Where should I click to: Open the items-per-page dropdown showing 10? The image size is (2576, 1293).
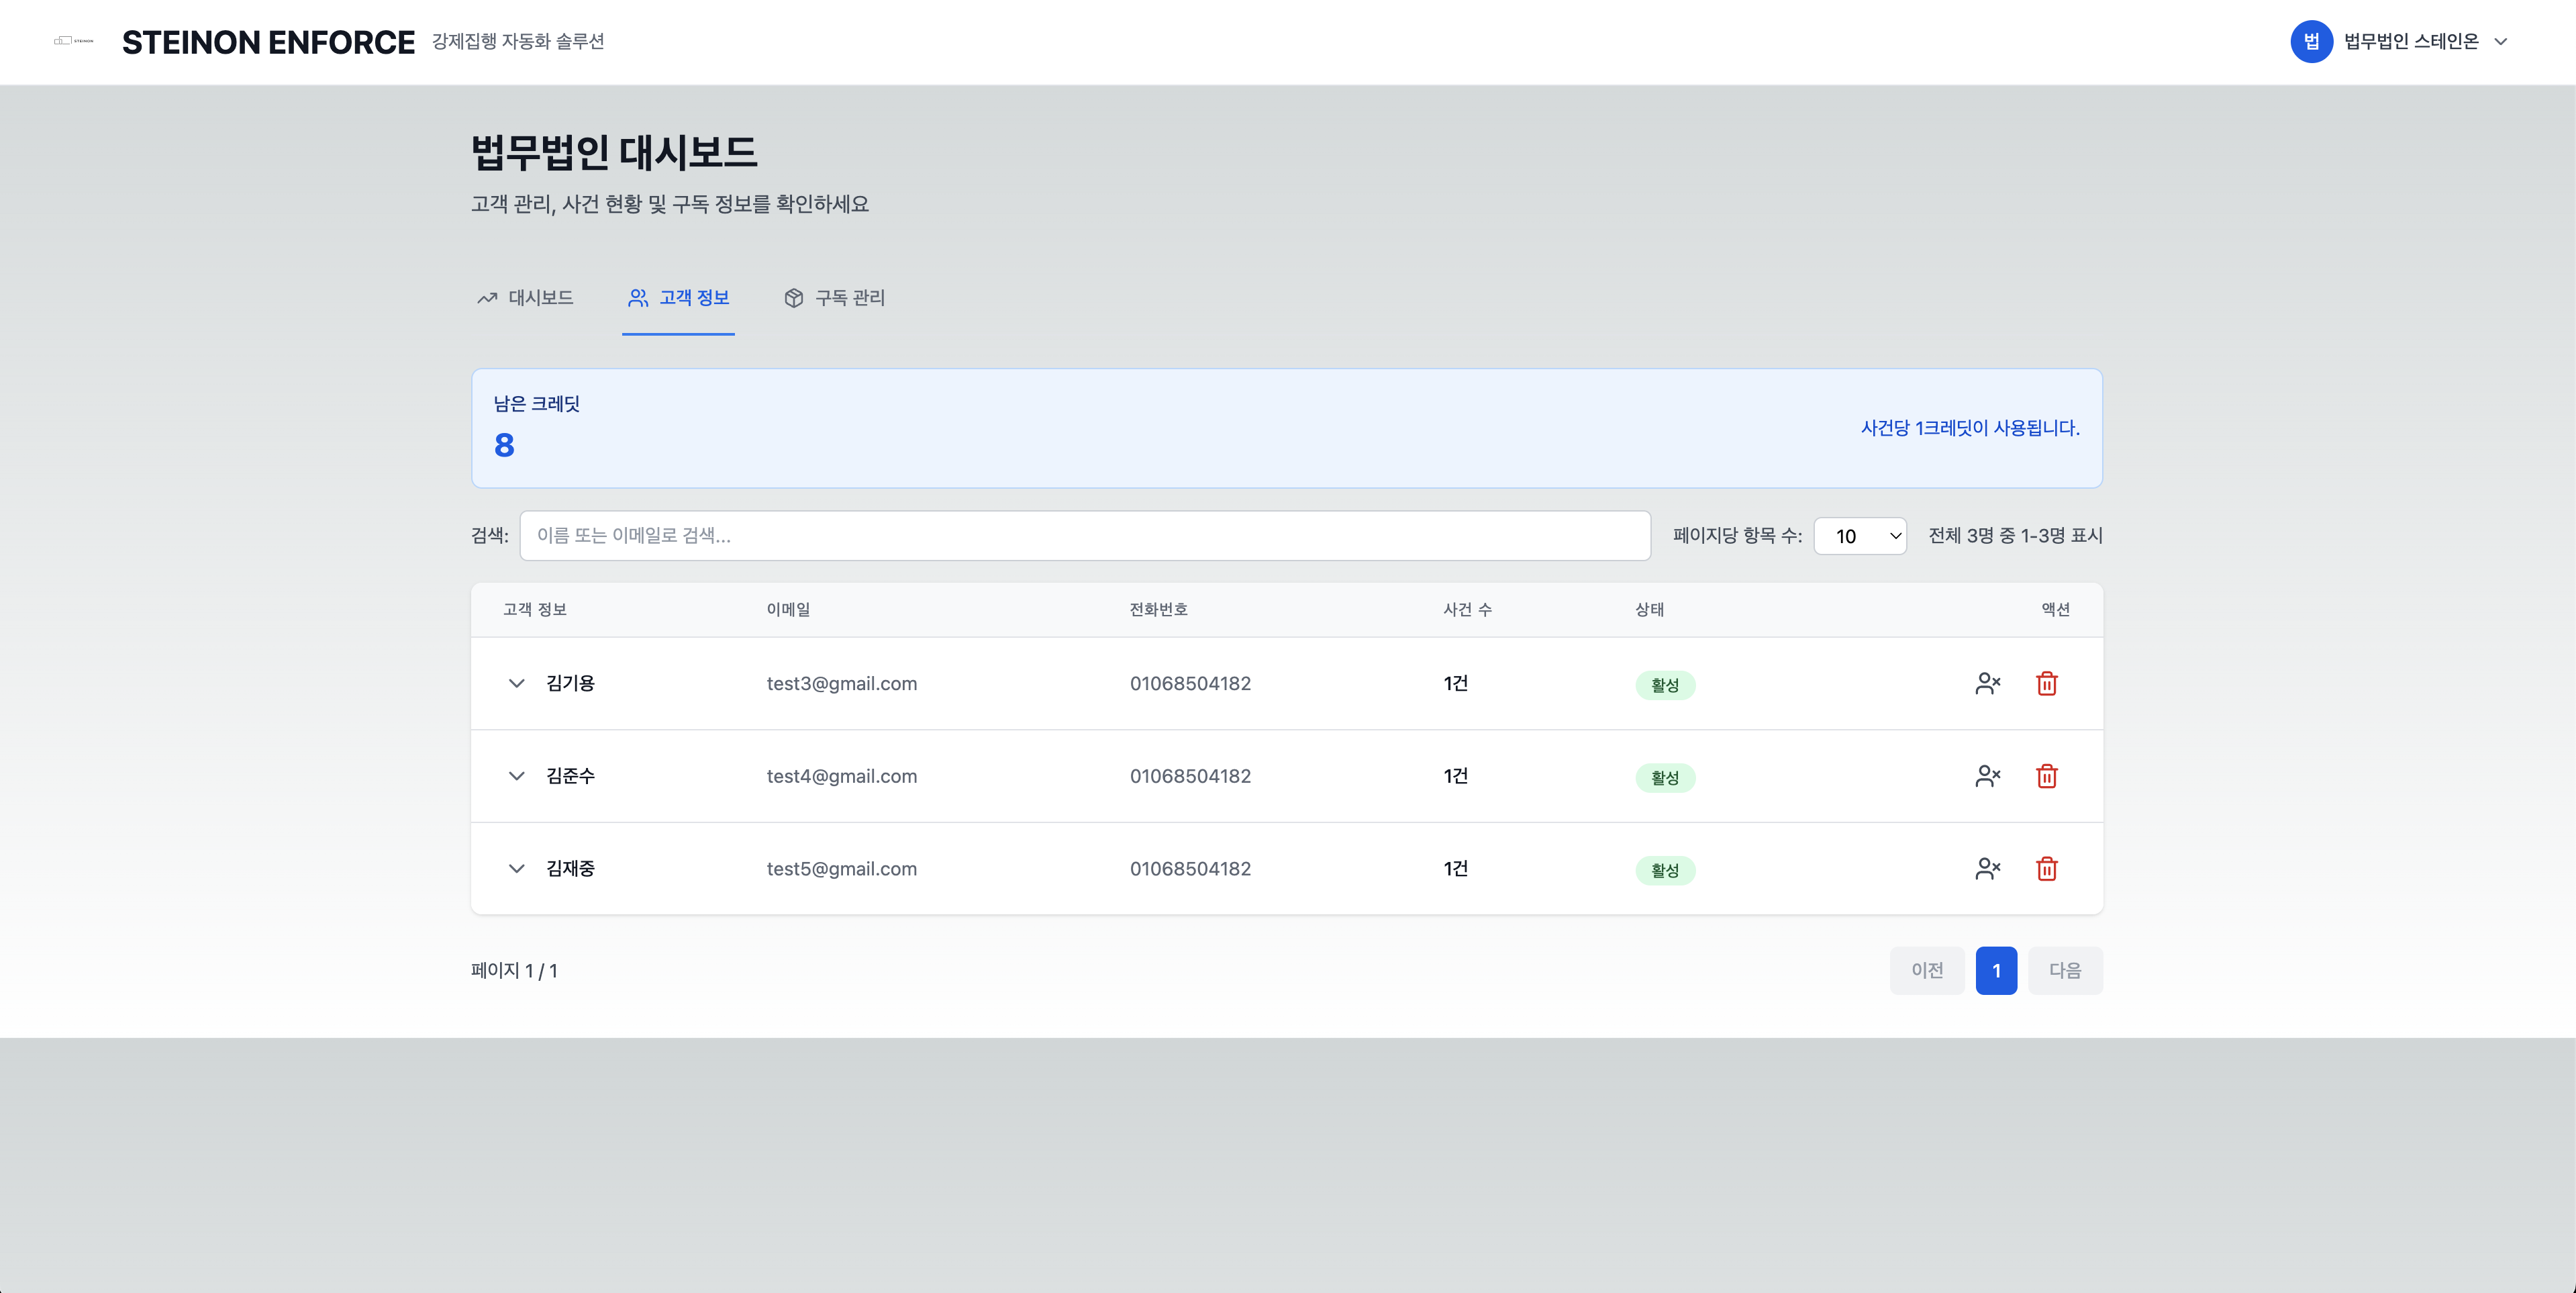[x=1860, y=536]
